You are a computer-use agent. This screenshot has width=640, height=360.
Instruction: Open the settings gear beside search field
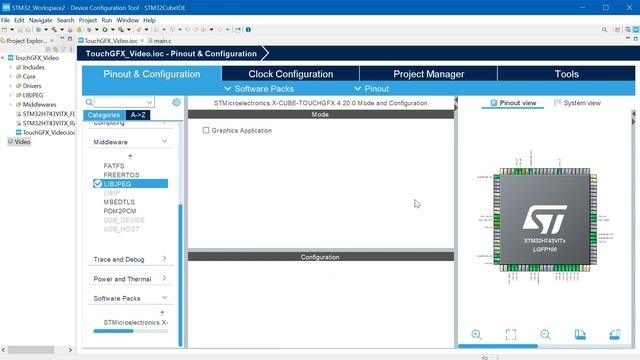click(176, 102)
